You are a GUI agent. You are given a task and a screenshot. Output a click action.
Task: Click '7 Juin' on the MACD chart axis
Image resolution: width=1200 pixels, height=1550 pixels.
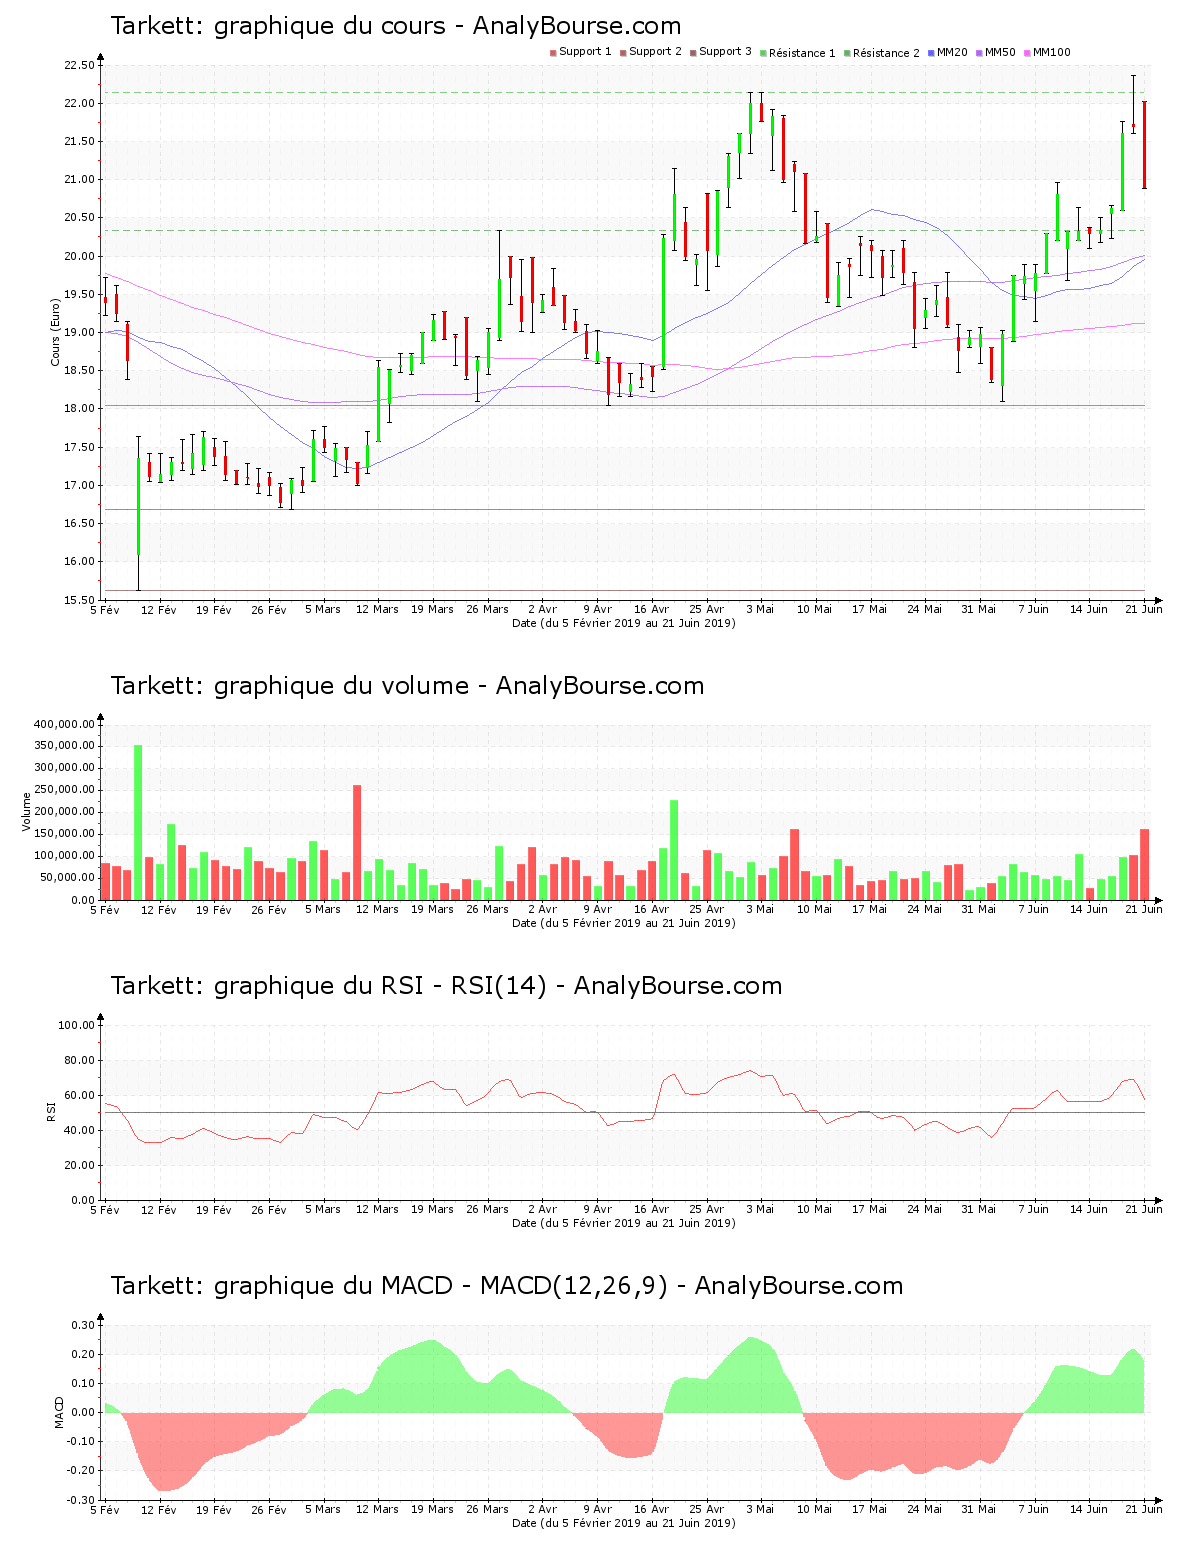coord(1034,1509)
